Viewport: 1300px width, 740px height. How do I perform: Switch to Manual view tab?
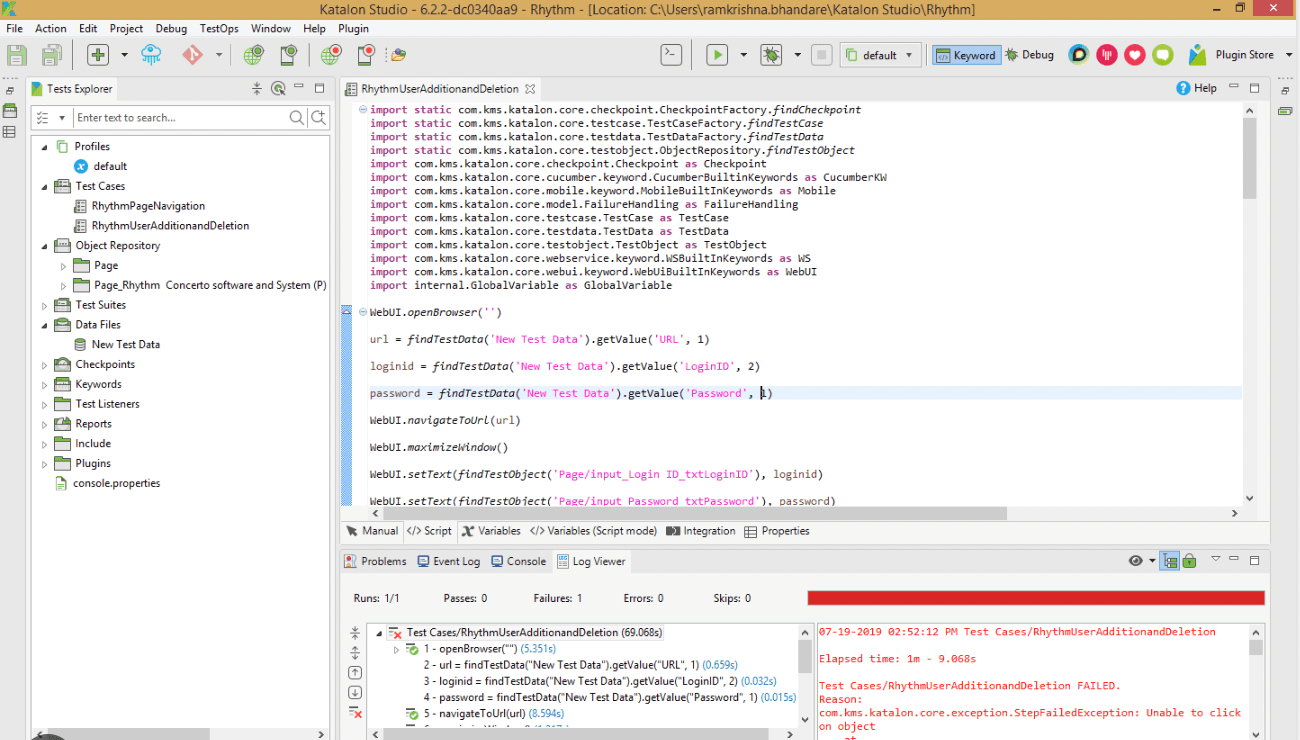pyautogui.click(x=371, y=531)
